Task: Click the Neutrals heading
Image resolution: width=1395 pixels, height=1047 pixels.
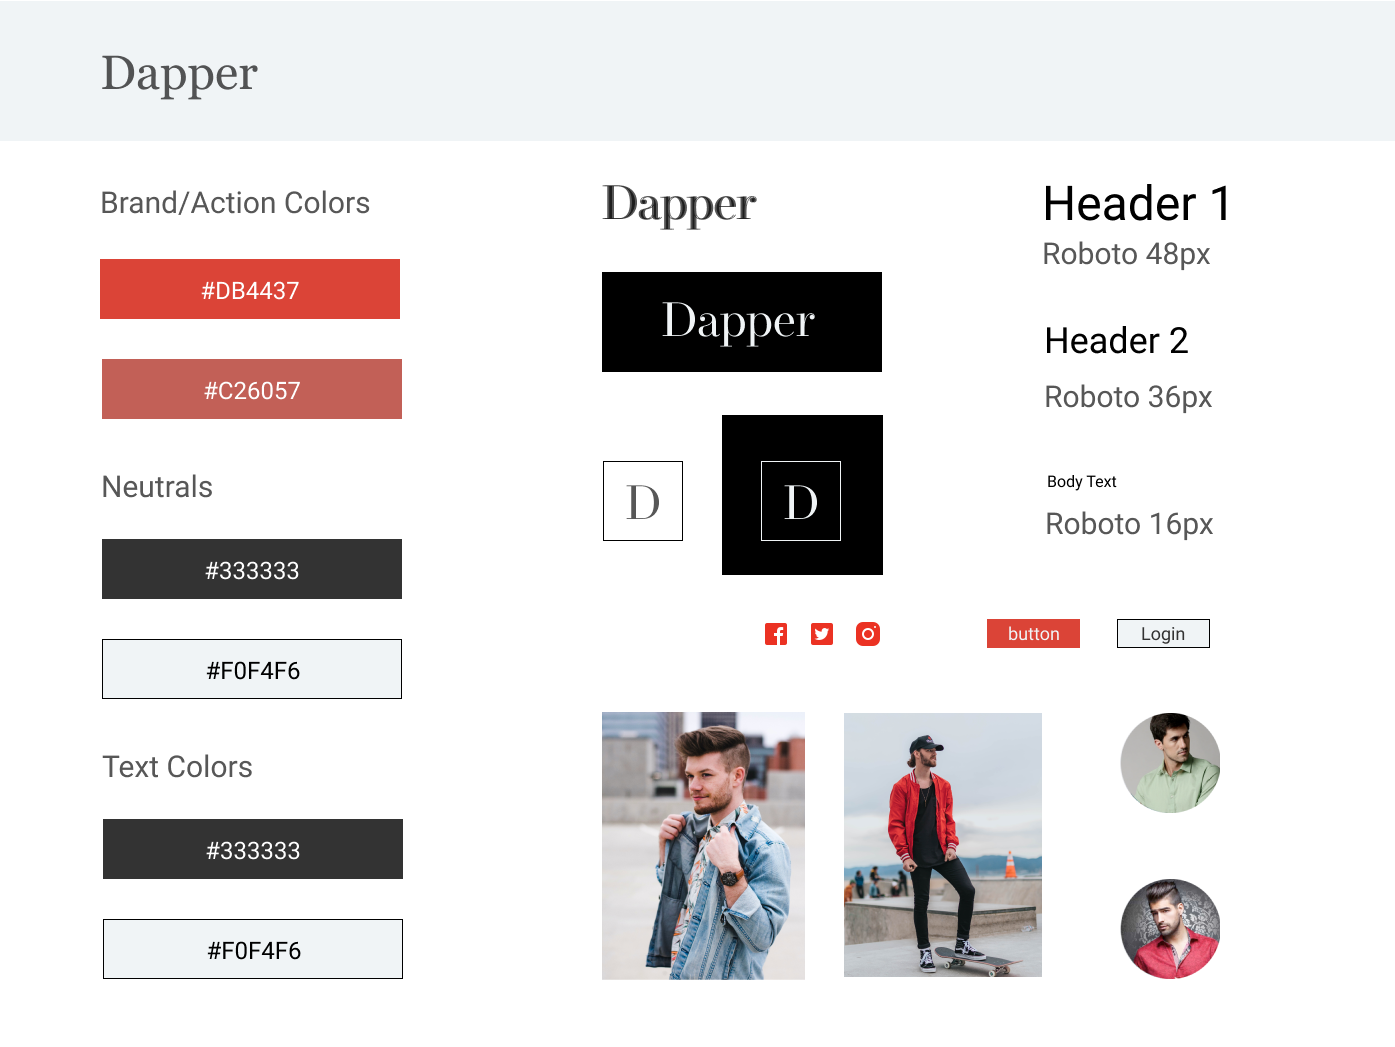Action: [x=157, y=487]
